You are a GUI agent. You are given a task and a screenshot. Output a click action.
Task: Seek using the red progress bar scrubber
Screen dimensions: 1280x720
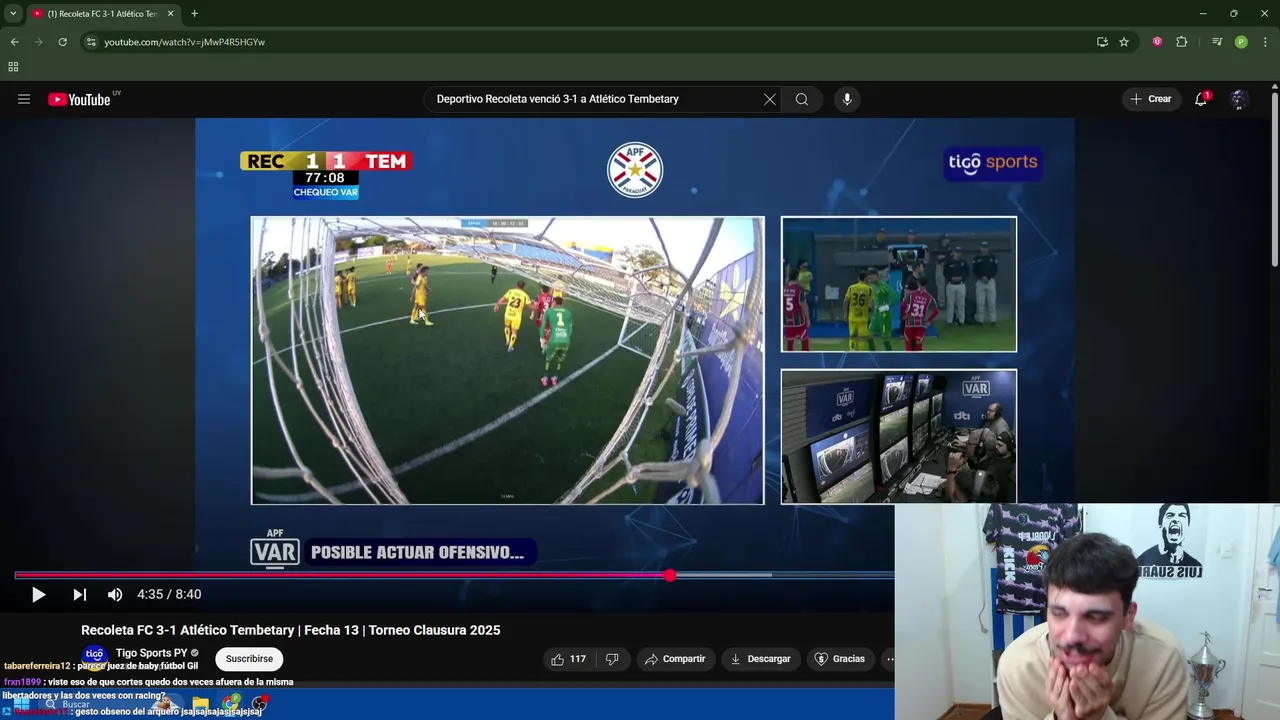click(x=669, y=575)
